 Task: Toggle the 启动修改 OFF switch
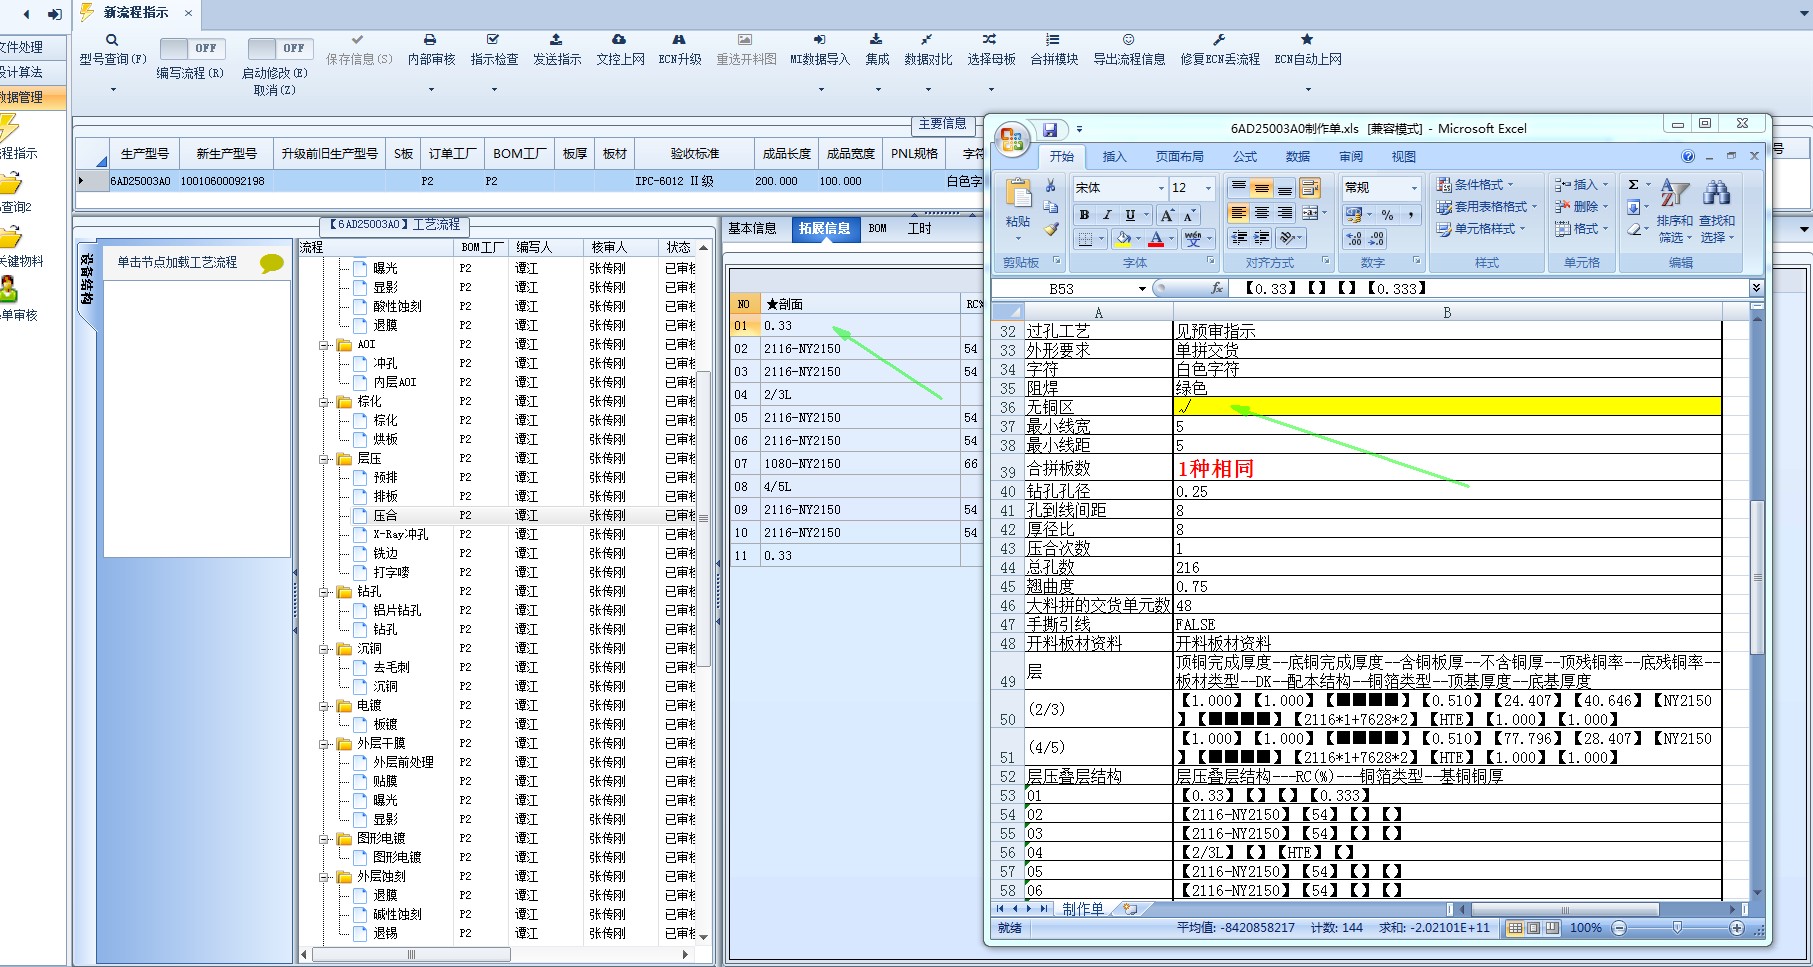[x=280, y=48]
